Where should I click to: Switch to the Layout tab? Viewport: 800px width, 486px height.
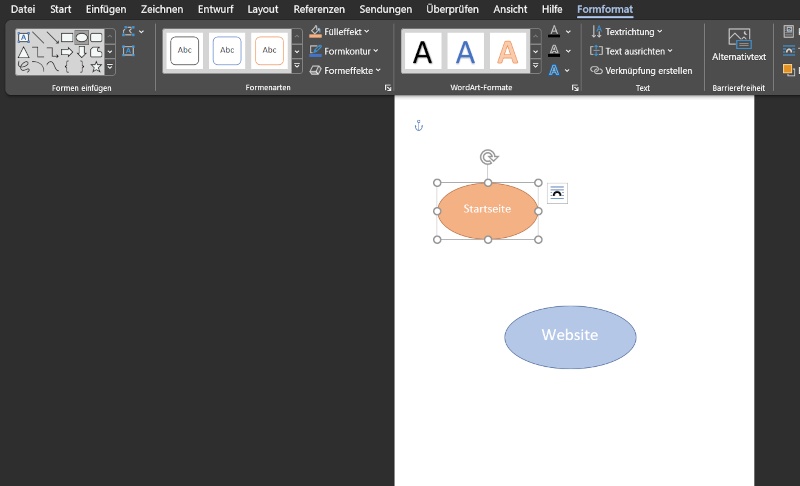(x=263, y=9)
